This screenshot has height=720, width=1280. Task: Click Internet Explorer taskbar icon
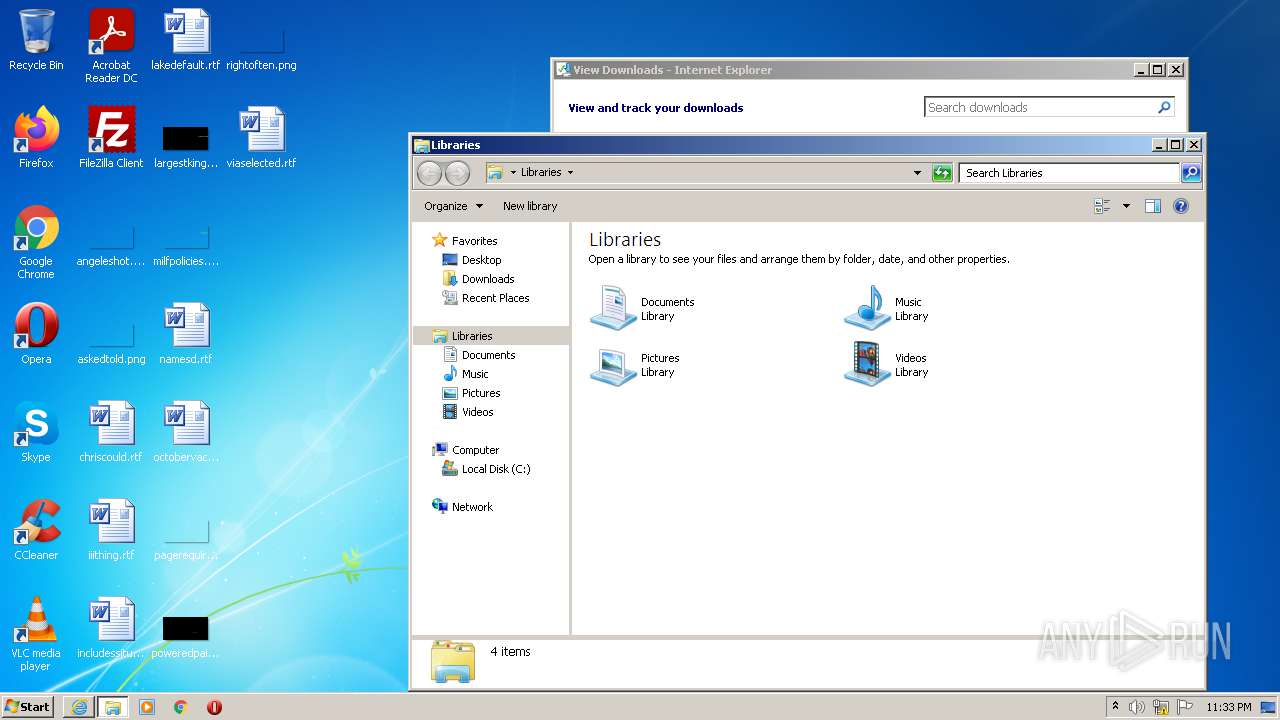coord(79,707)
